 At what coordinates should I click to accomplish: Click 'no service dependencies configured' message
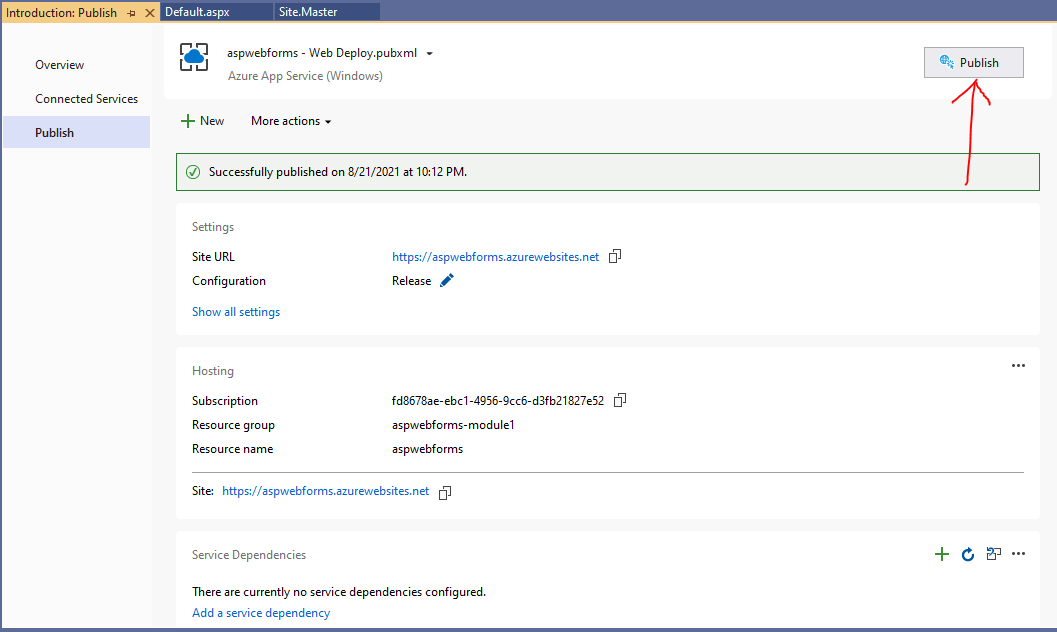click(x=338, y=592)
